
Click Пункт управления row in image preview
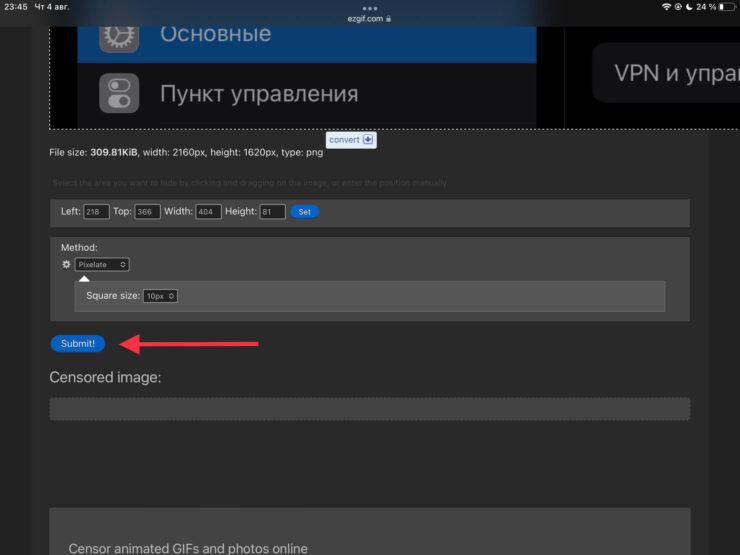(x=307, y=93)
